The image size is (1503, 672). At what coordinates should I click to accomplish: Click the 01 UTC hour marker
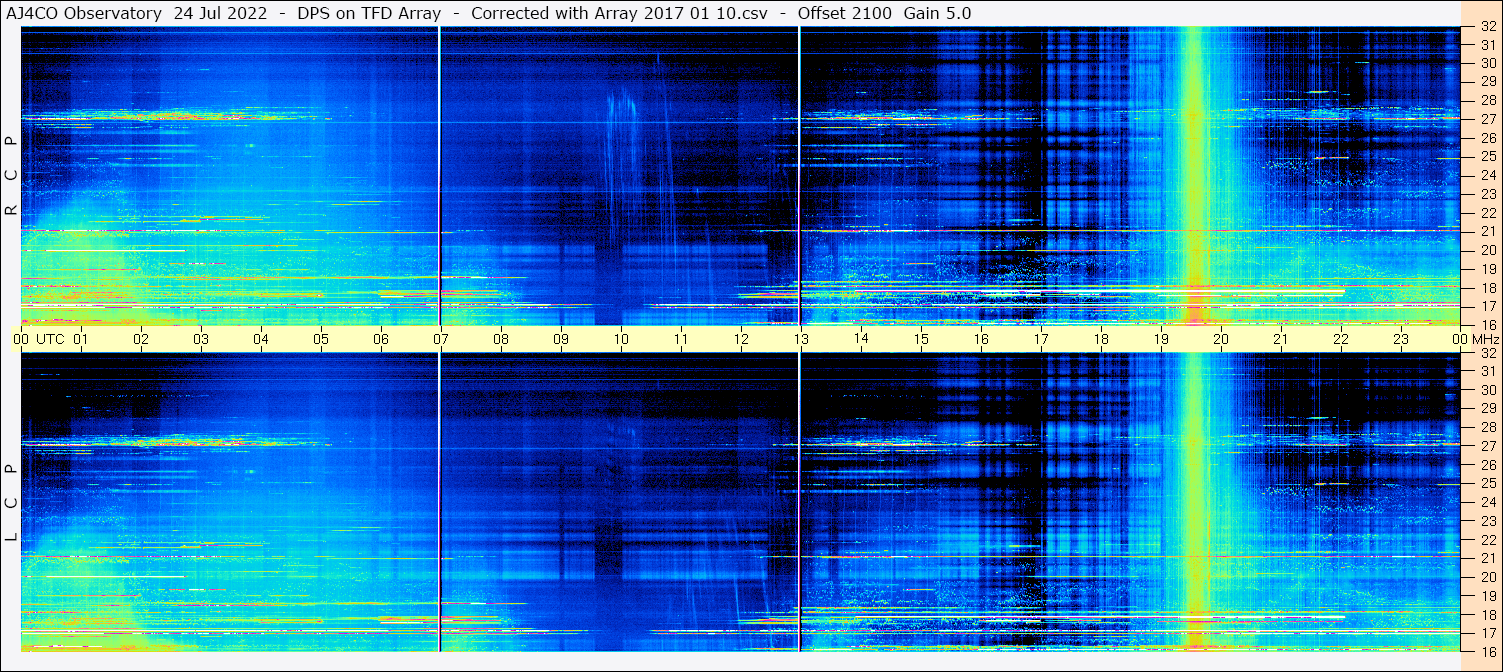(x=81, y=338)
